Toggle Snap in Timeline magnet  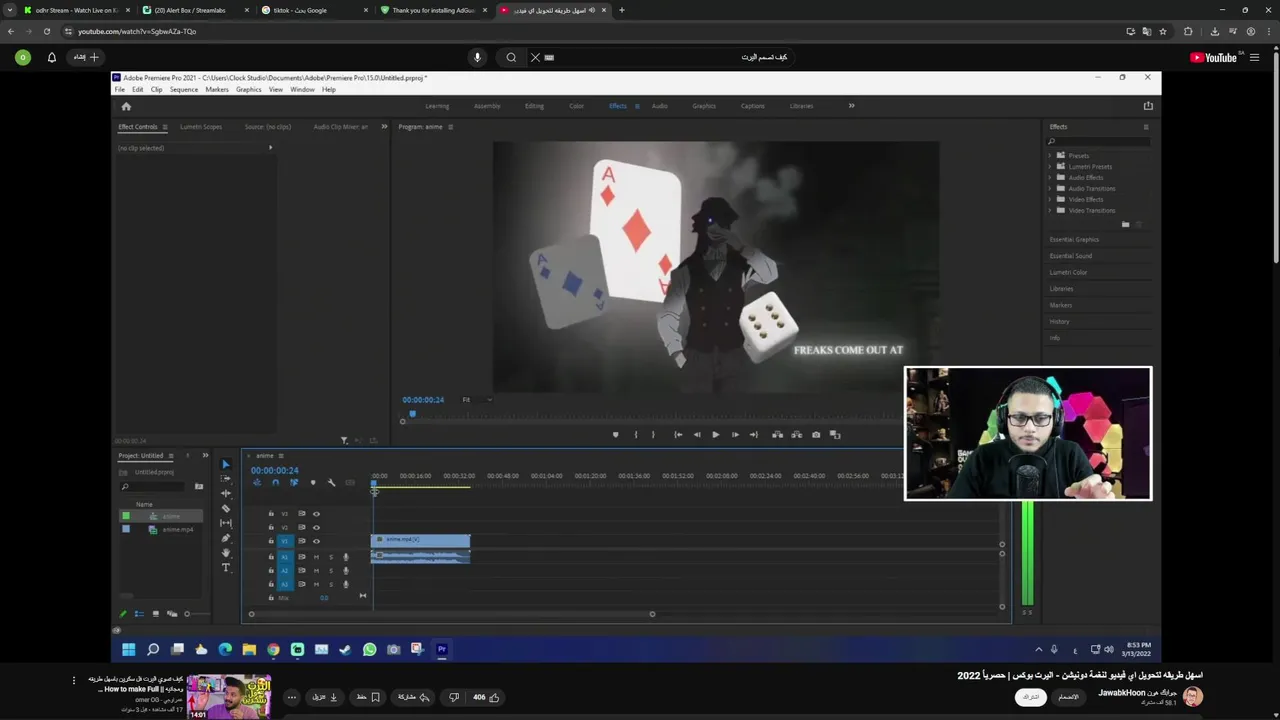[x=275, y=483]
